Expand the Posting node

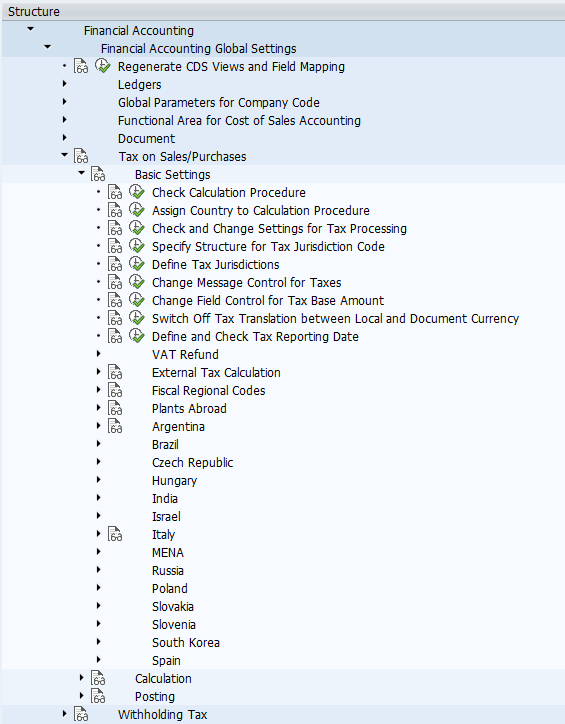point(82,696)
